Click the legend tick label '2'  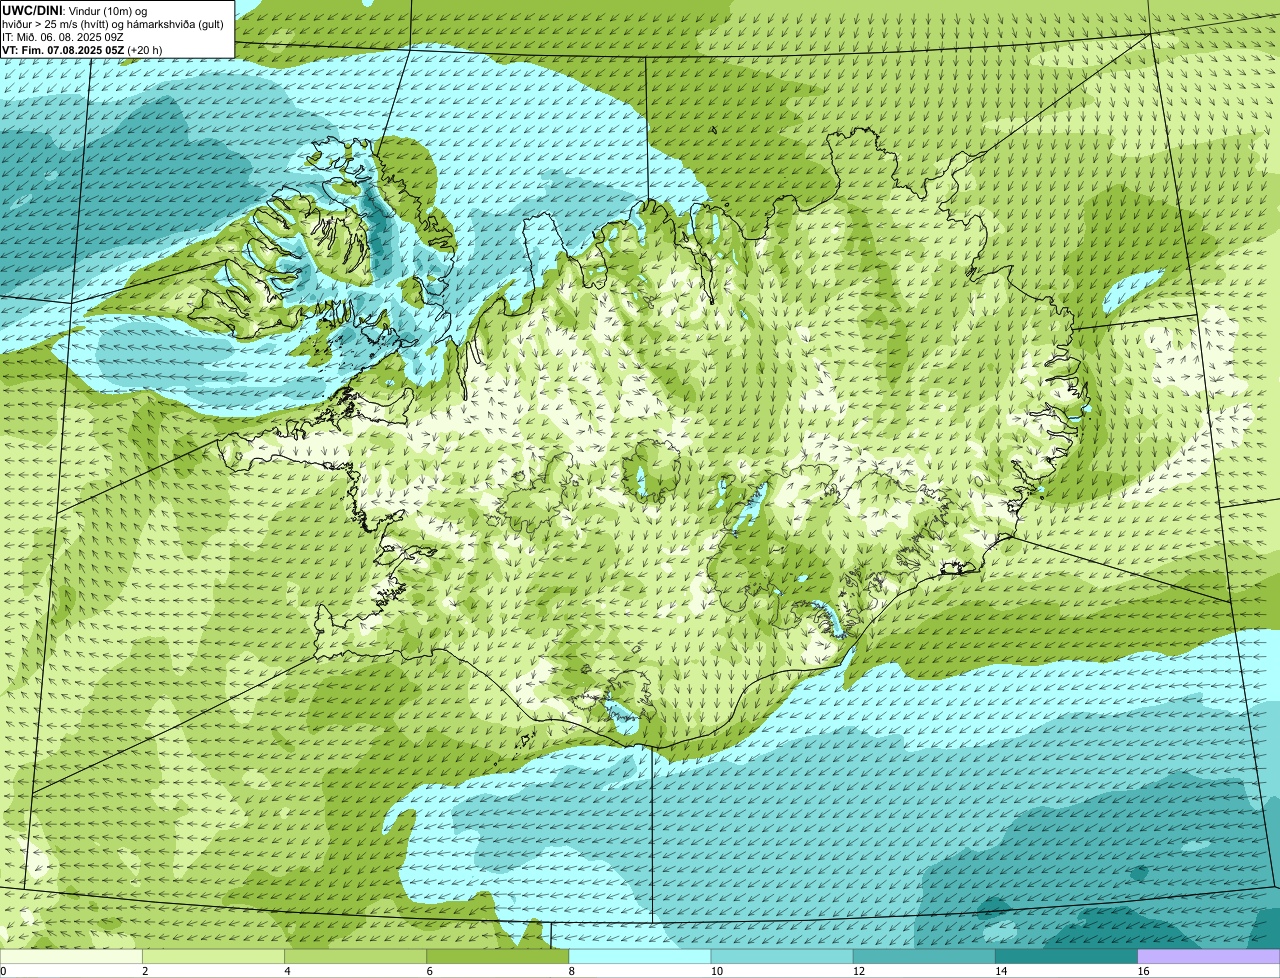[145, 971]
